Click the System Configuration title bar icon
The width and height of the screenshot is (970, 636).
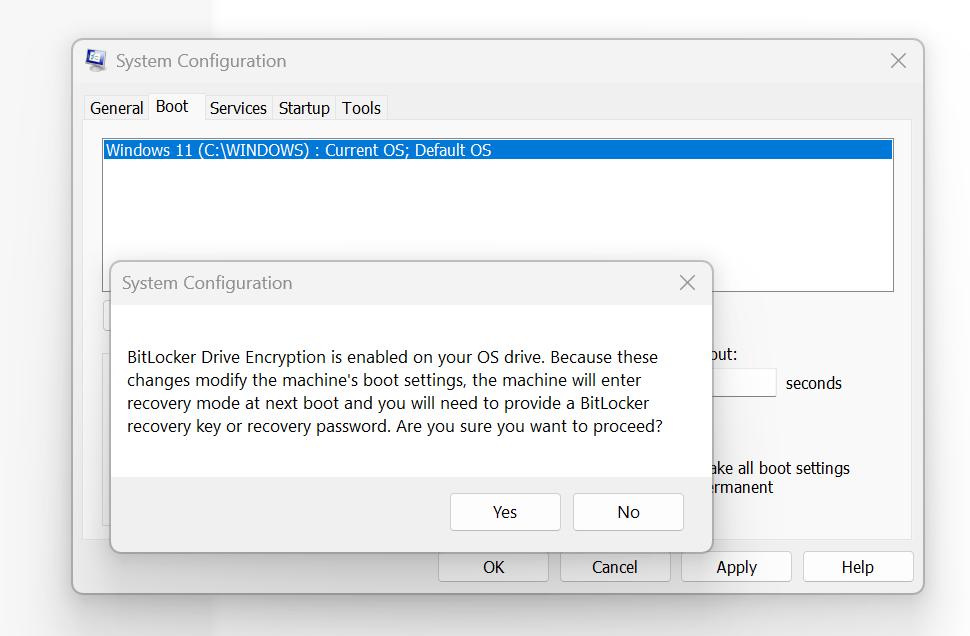point(96,60)
